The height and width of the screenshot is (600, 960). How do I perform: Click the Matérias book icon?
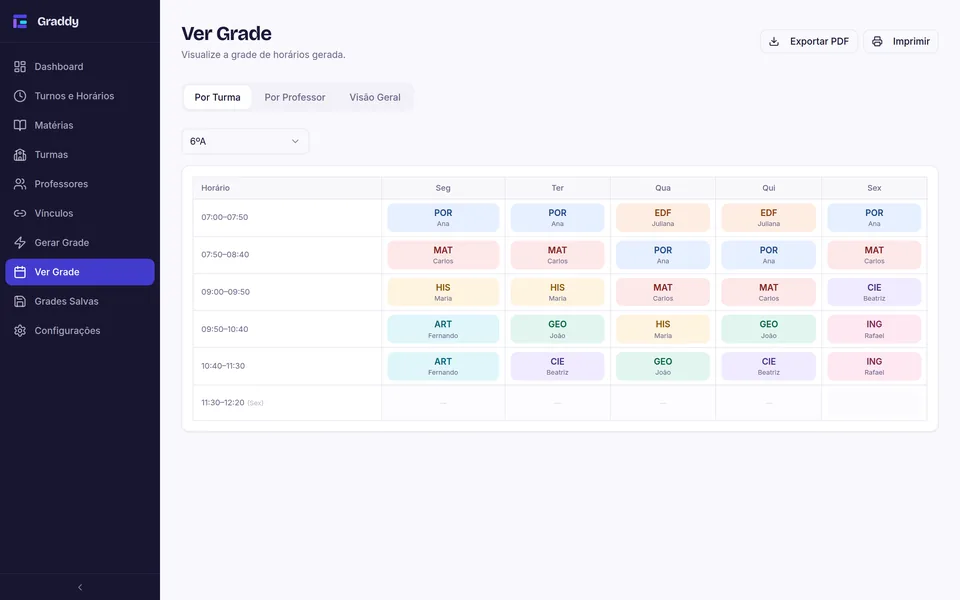point(20,126)
